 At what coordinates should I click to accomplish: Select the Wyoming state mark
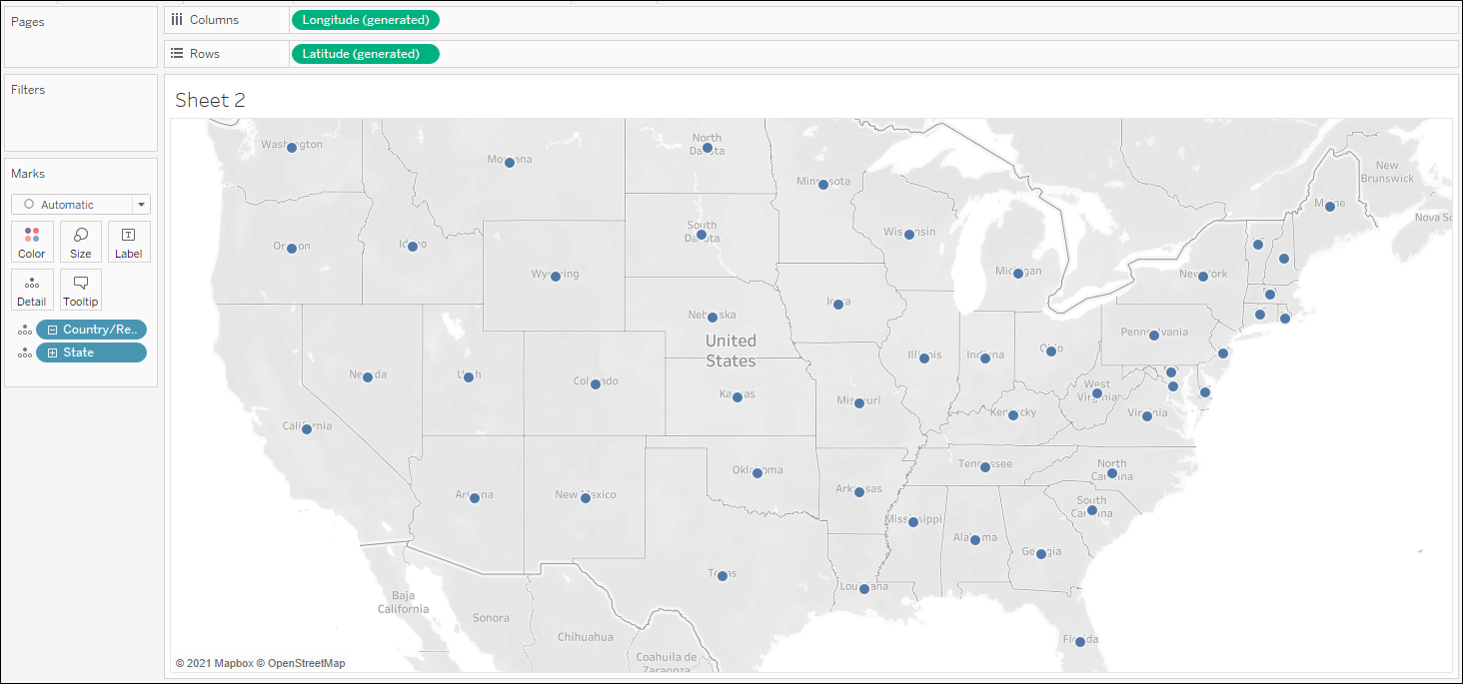click(555, 277)
